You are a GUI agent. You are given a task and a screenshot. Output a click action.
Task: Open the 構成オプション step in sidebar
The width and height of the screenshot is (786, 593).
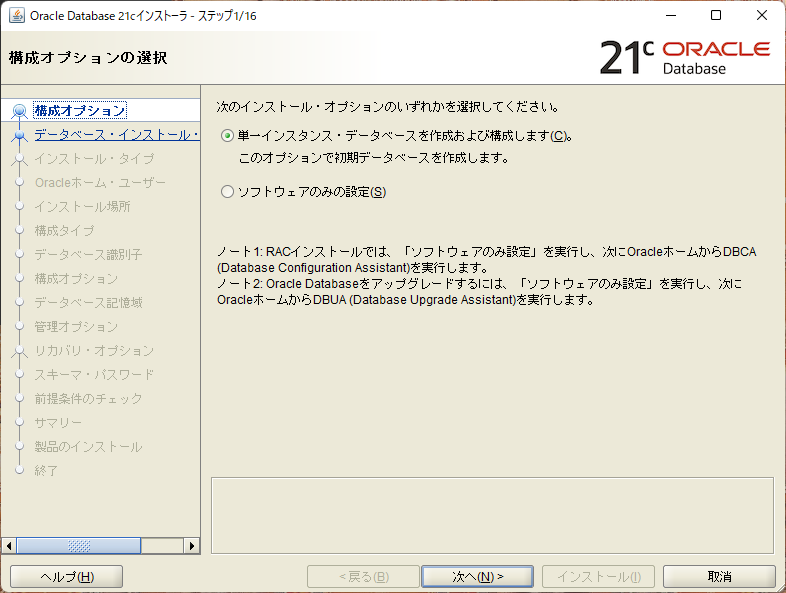click(80, 110)
